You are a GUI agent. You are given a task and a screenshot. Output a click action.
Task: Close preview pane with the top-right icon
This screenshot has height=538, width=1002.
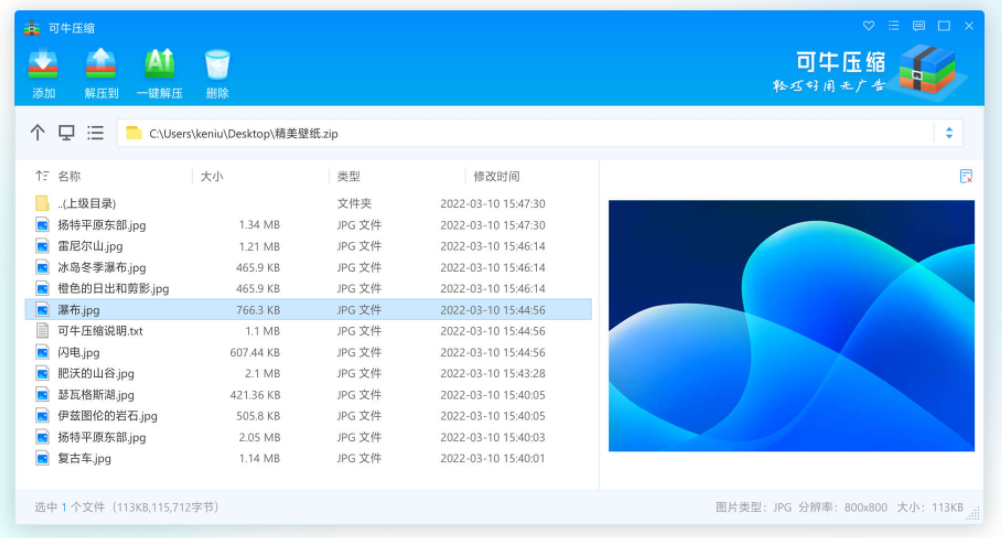pos(966,176)
